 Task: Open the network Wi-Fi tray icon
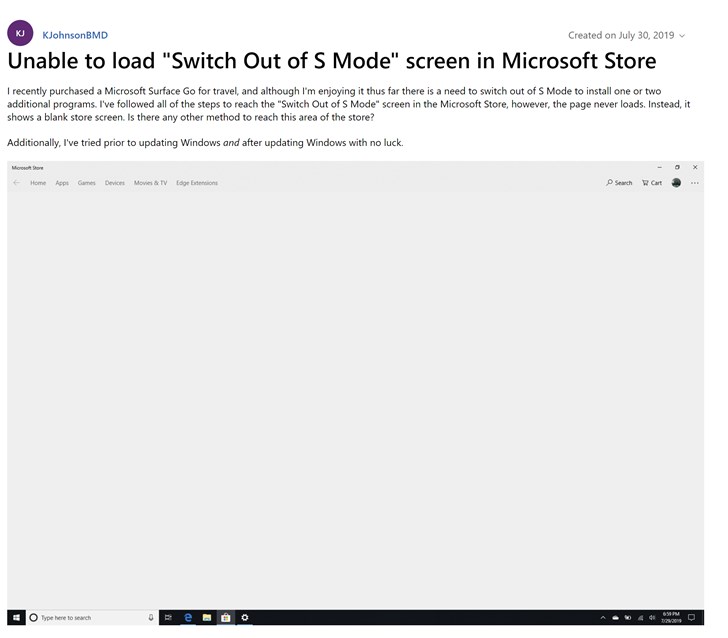640,618
